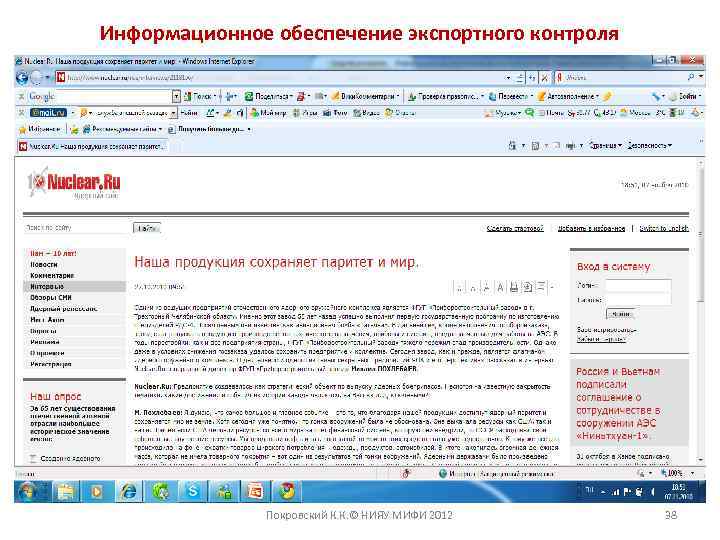Focus the password field under Вход в систему
This screenshot has height=540, width=720.
[638, 299]
